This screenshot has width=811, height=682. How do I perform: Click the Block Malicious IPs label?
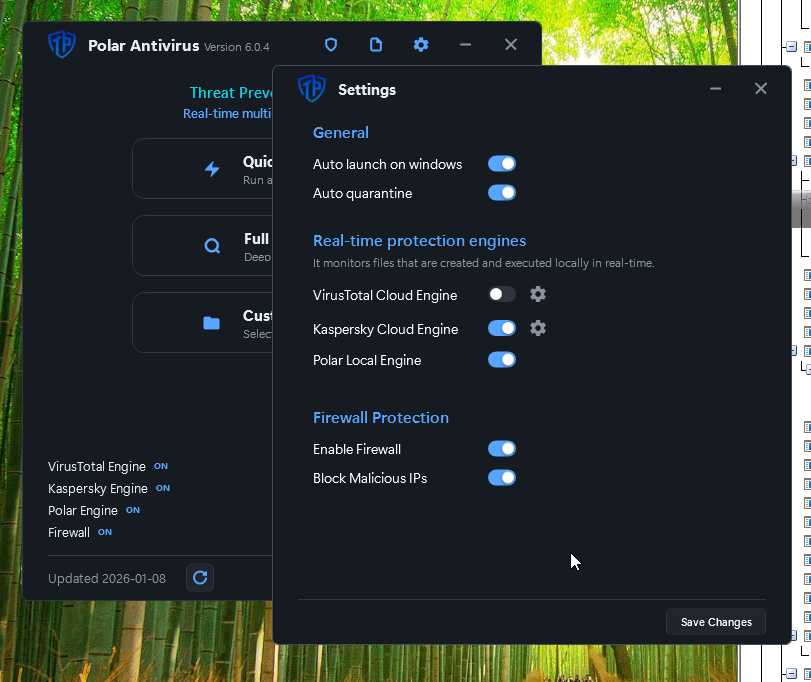(x=370, y=478)
